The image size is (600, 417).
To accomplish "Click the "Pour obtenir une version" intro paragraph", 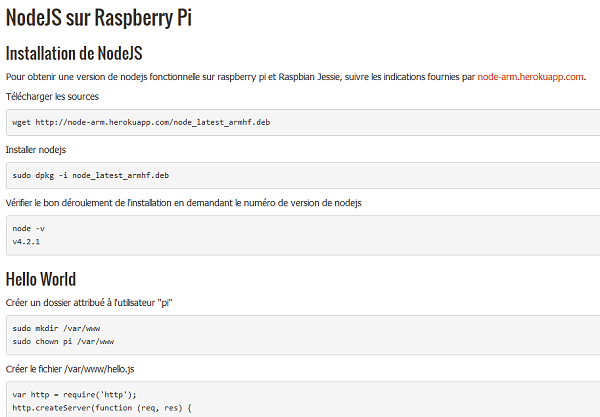I will [x=296, y=77].
